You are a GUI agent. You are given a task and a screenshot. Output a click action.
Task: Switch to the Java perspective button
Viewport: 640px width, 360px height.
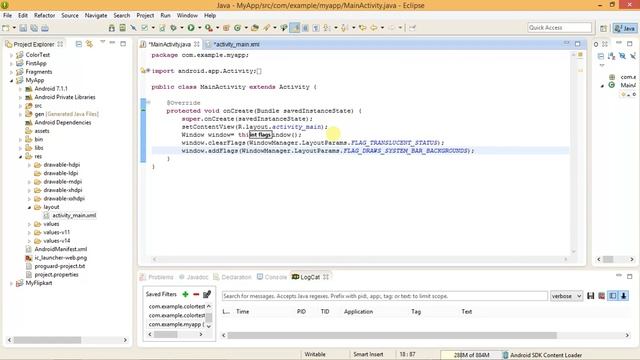(x=625, y=28)
